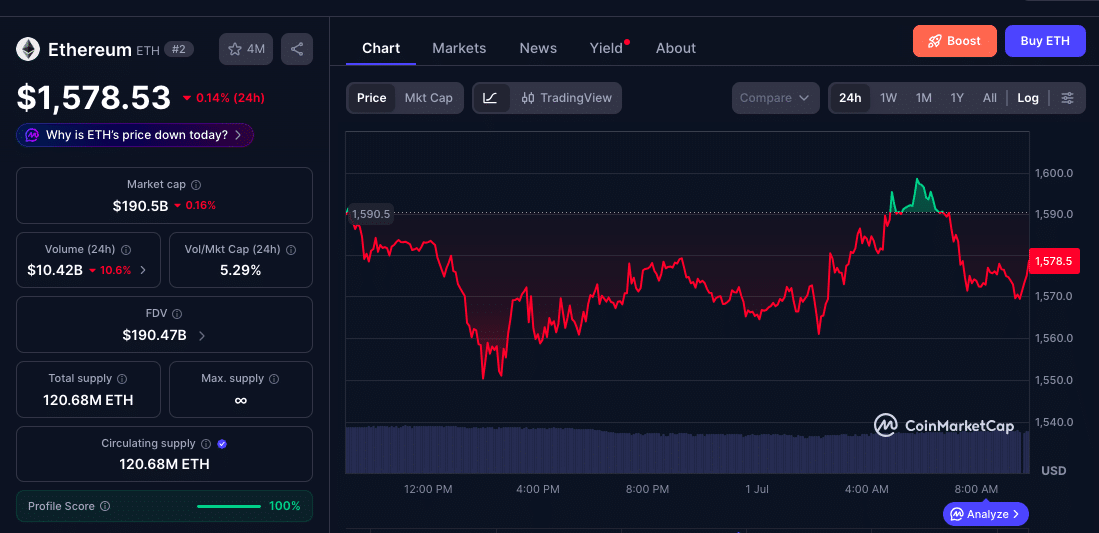The height and width of the screenshot is (533, 1099).
Task: Click the Profile Score 100% progress bar
Action: pyautogui.click(x=229, y=506)
